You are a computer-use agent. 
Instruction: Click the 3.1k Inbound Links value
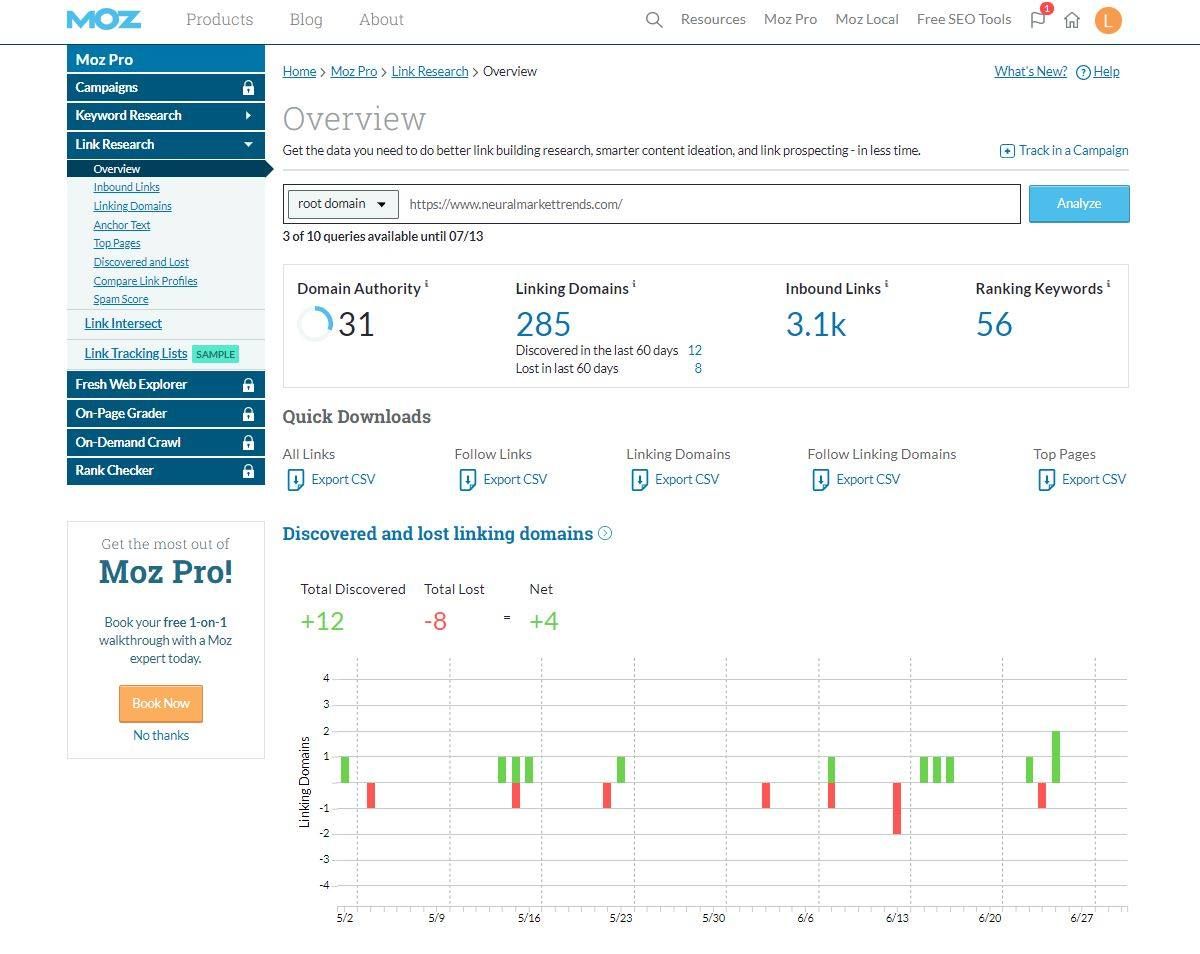pyautogui.click(x=816, y=324)
